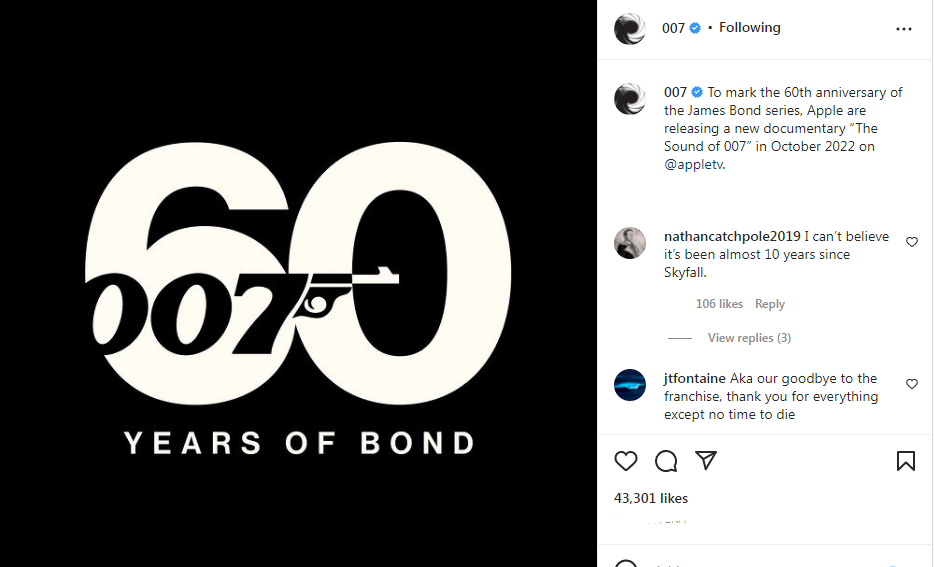
Task: Click the Following button
Action: pyautogui.click(x=749, y=28)
